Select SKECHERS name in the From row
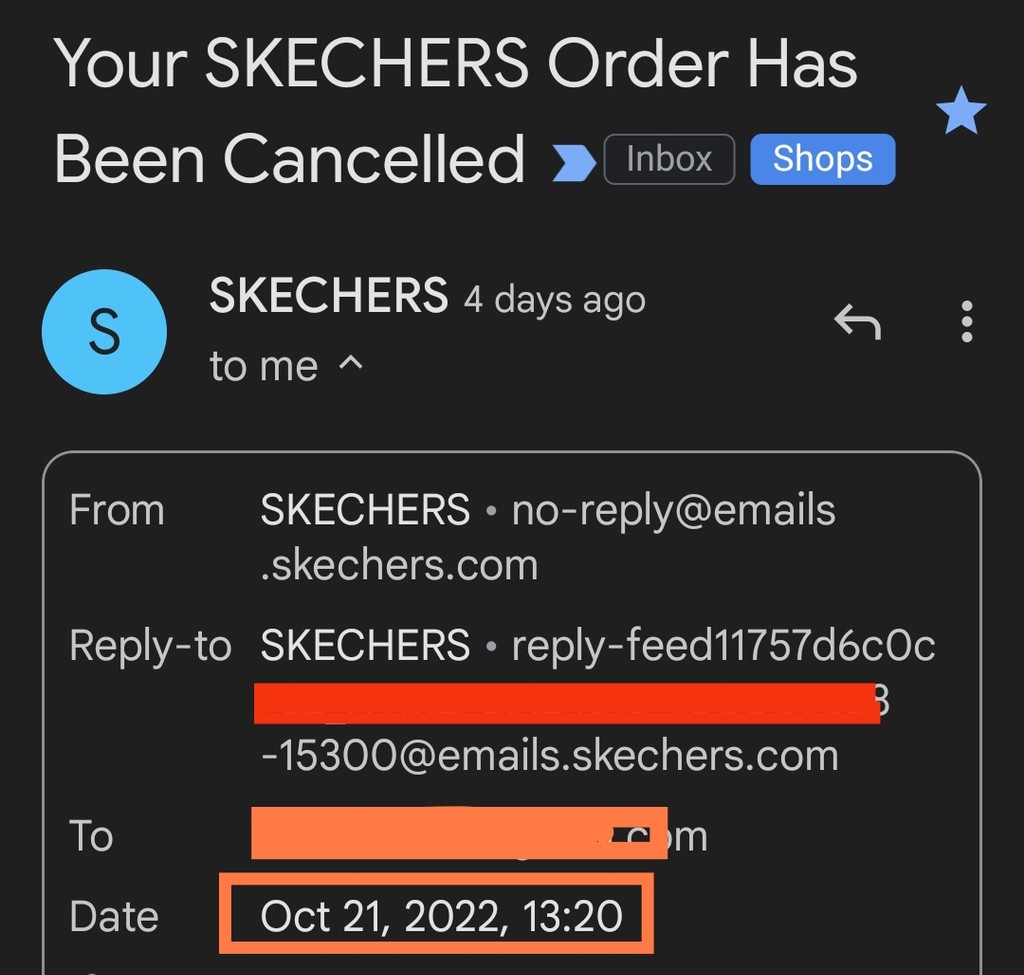Viewport: 1024px width, 975px height. click(x=365, y=511)
